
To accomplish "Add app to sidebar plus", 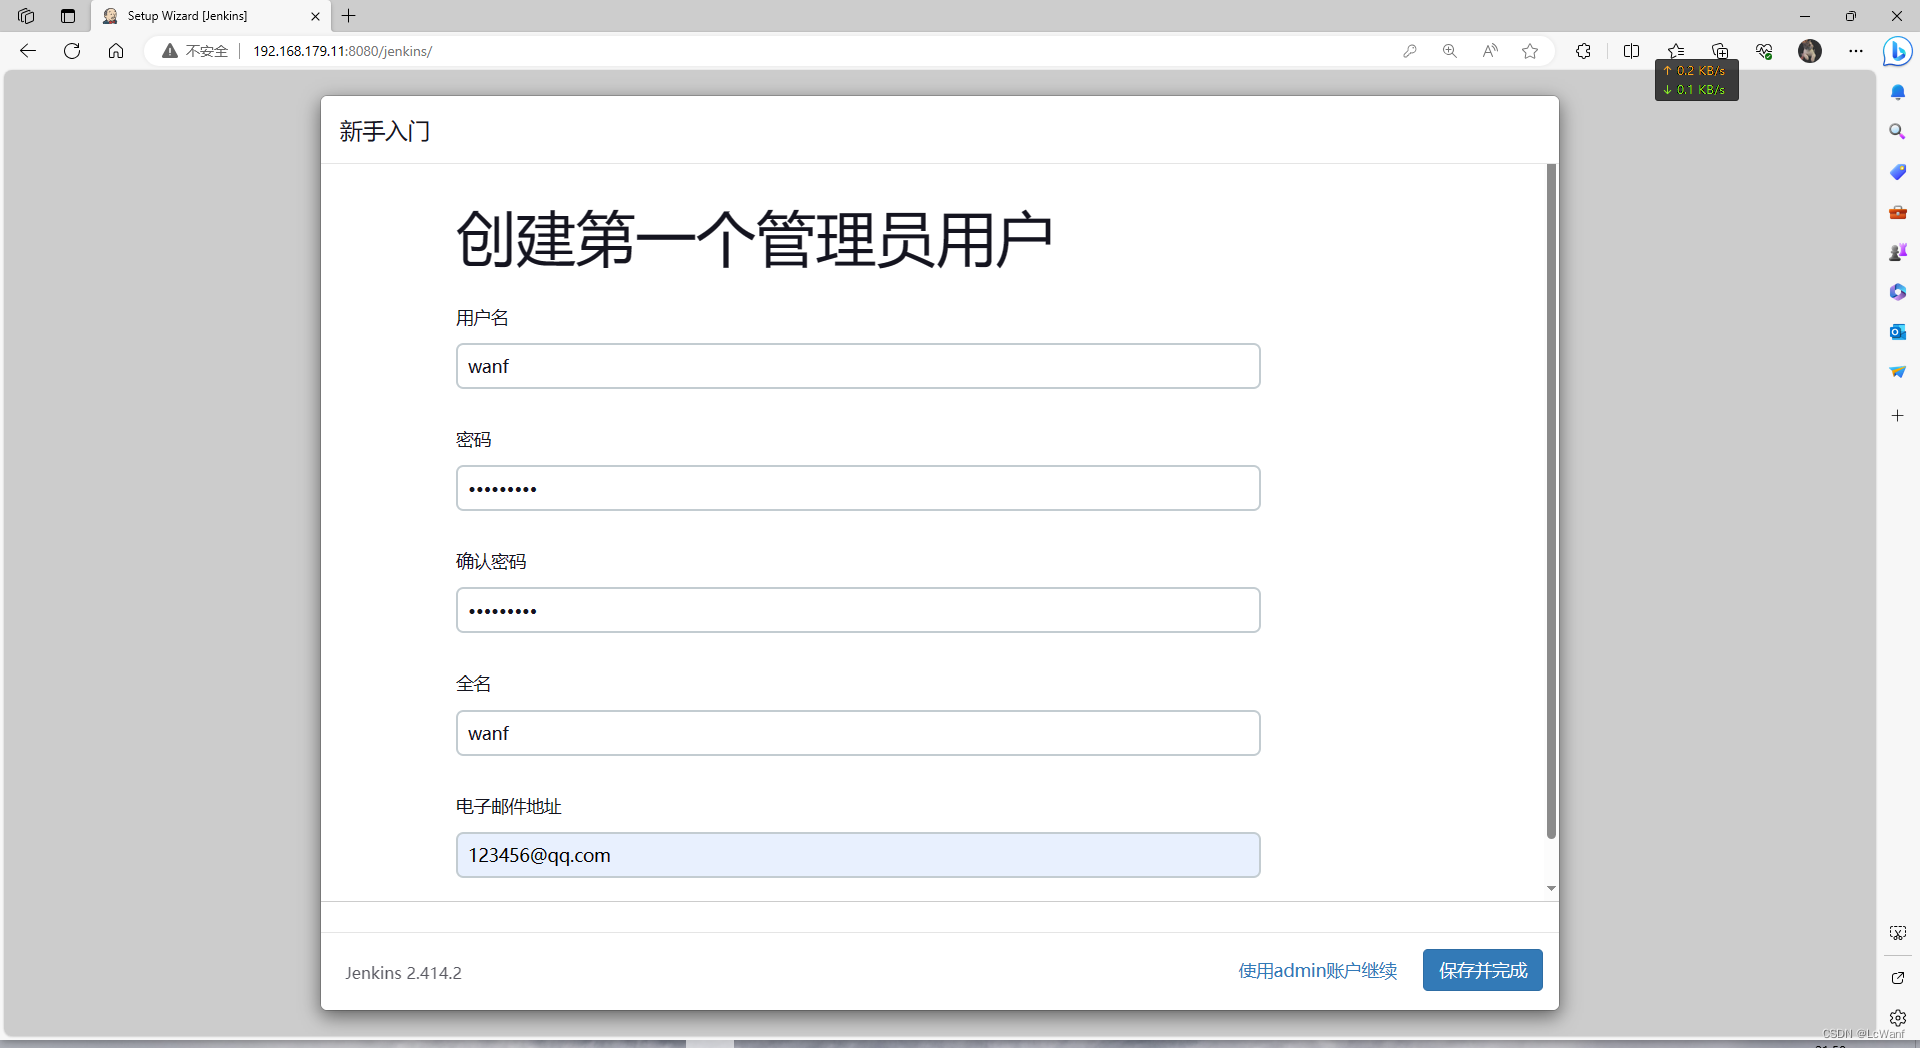I will (1897, 415).
